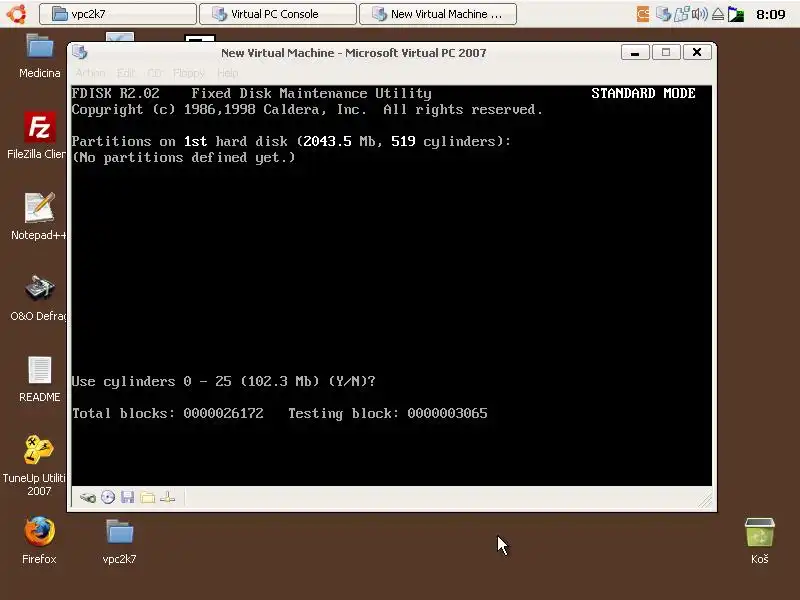
Task: Click the window title bar text
Action: coord(354,53)
